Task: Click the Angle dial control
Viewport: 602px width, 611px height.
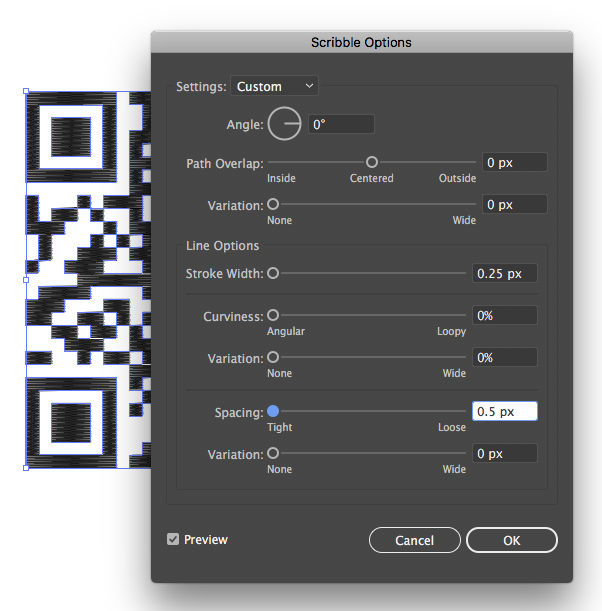Action: 284,124
